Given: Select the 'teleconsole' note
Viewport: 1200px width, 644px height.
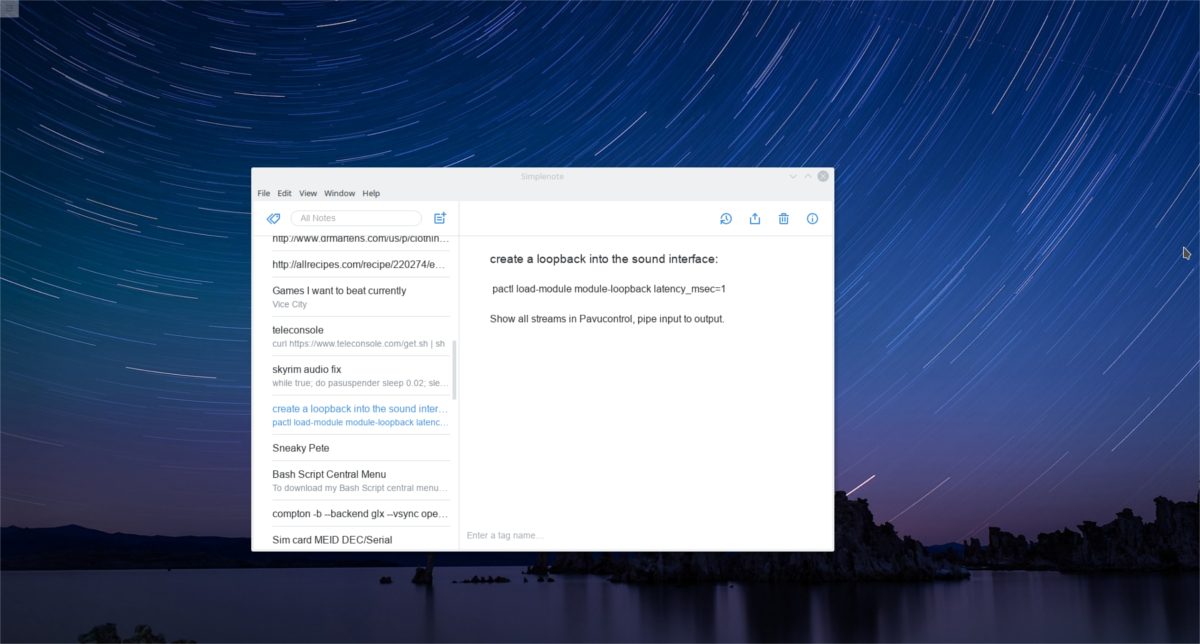Looking at the screenshot, I should pos(361,336).
